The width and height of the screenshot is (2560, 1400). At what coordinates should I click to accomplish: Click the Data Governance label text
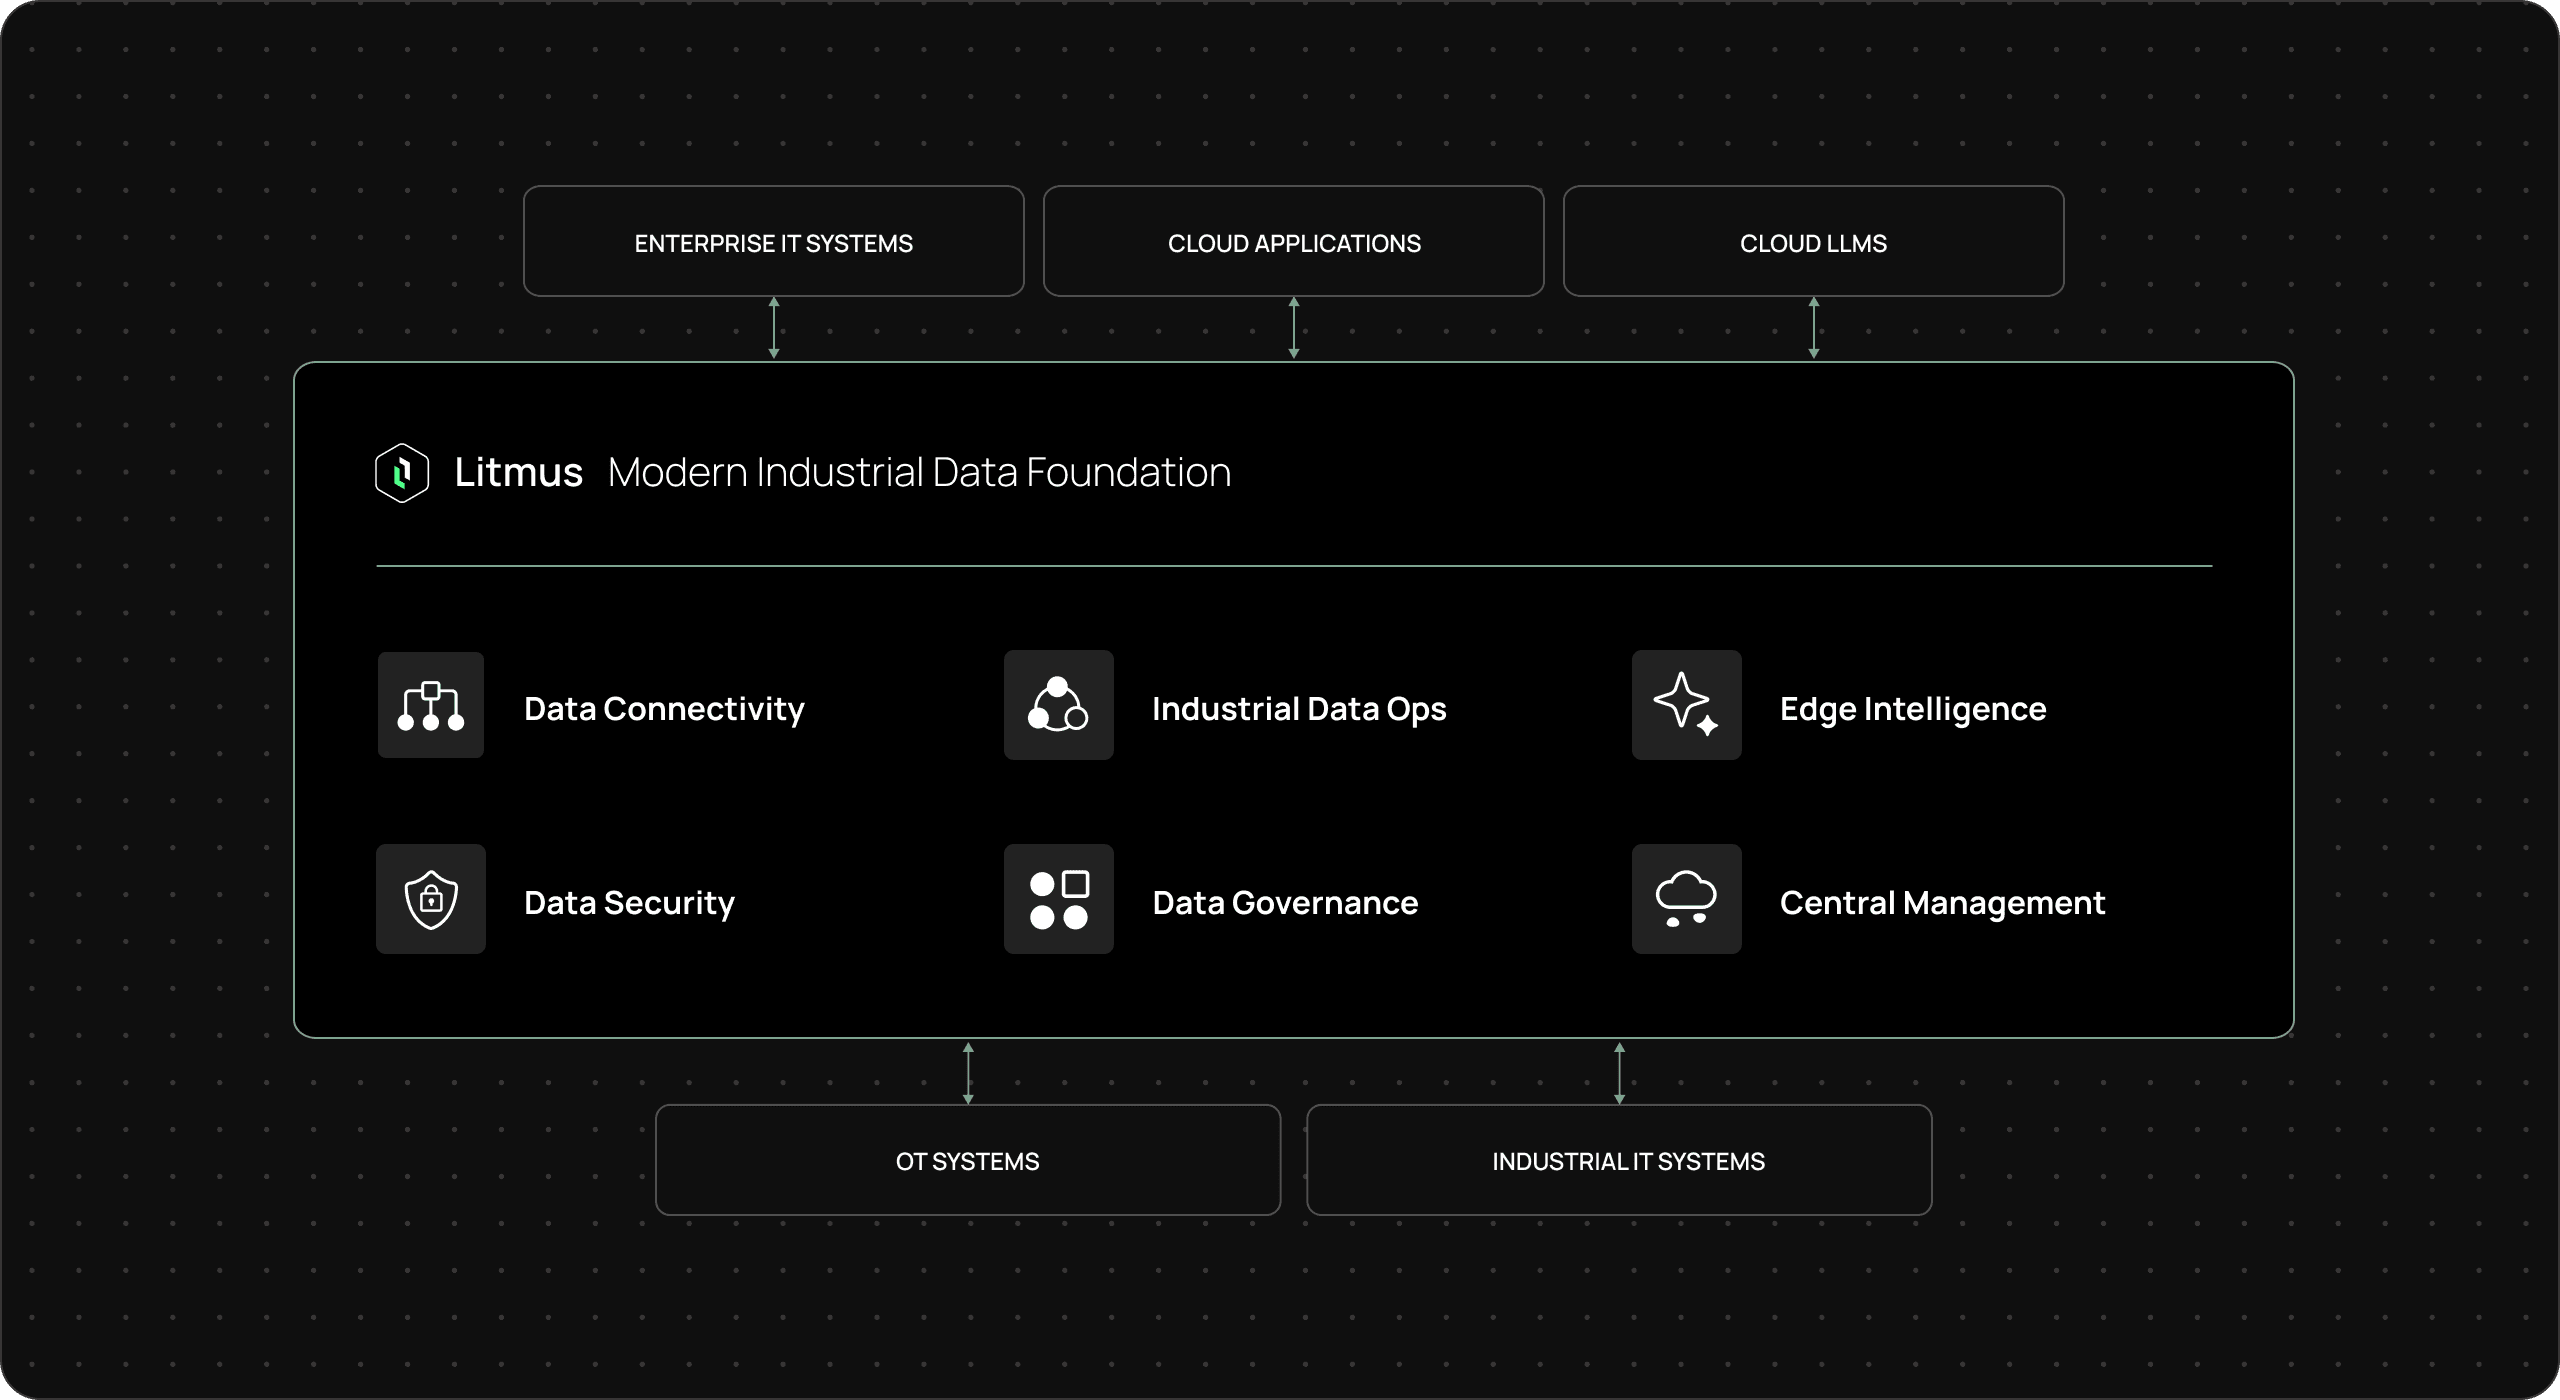coord(1285,903)
